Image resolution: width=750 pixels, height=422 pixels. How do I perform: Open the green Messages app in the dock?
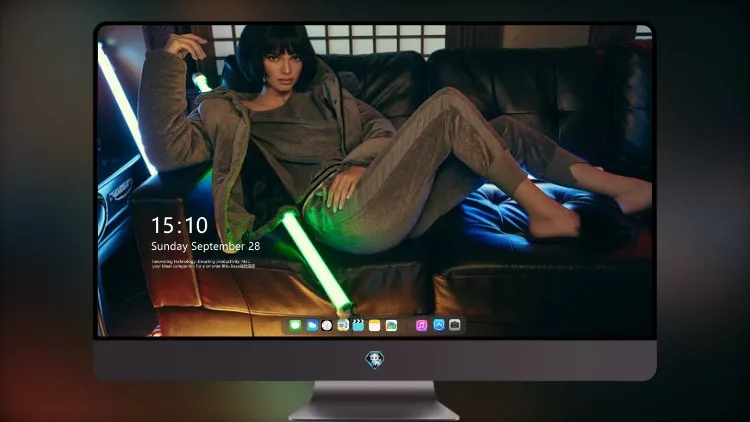(295, 325)
